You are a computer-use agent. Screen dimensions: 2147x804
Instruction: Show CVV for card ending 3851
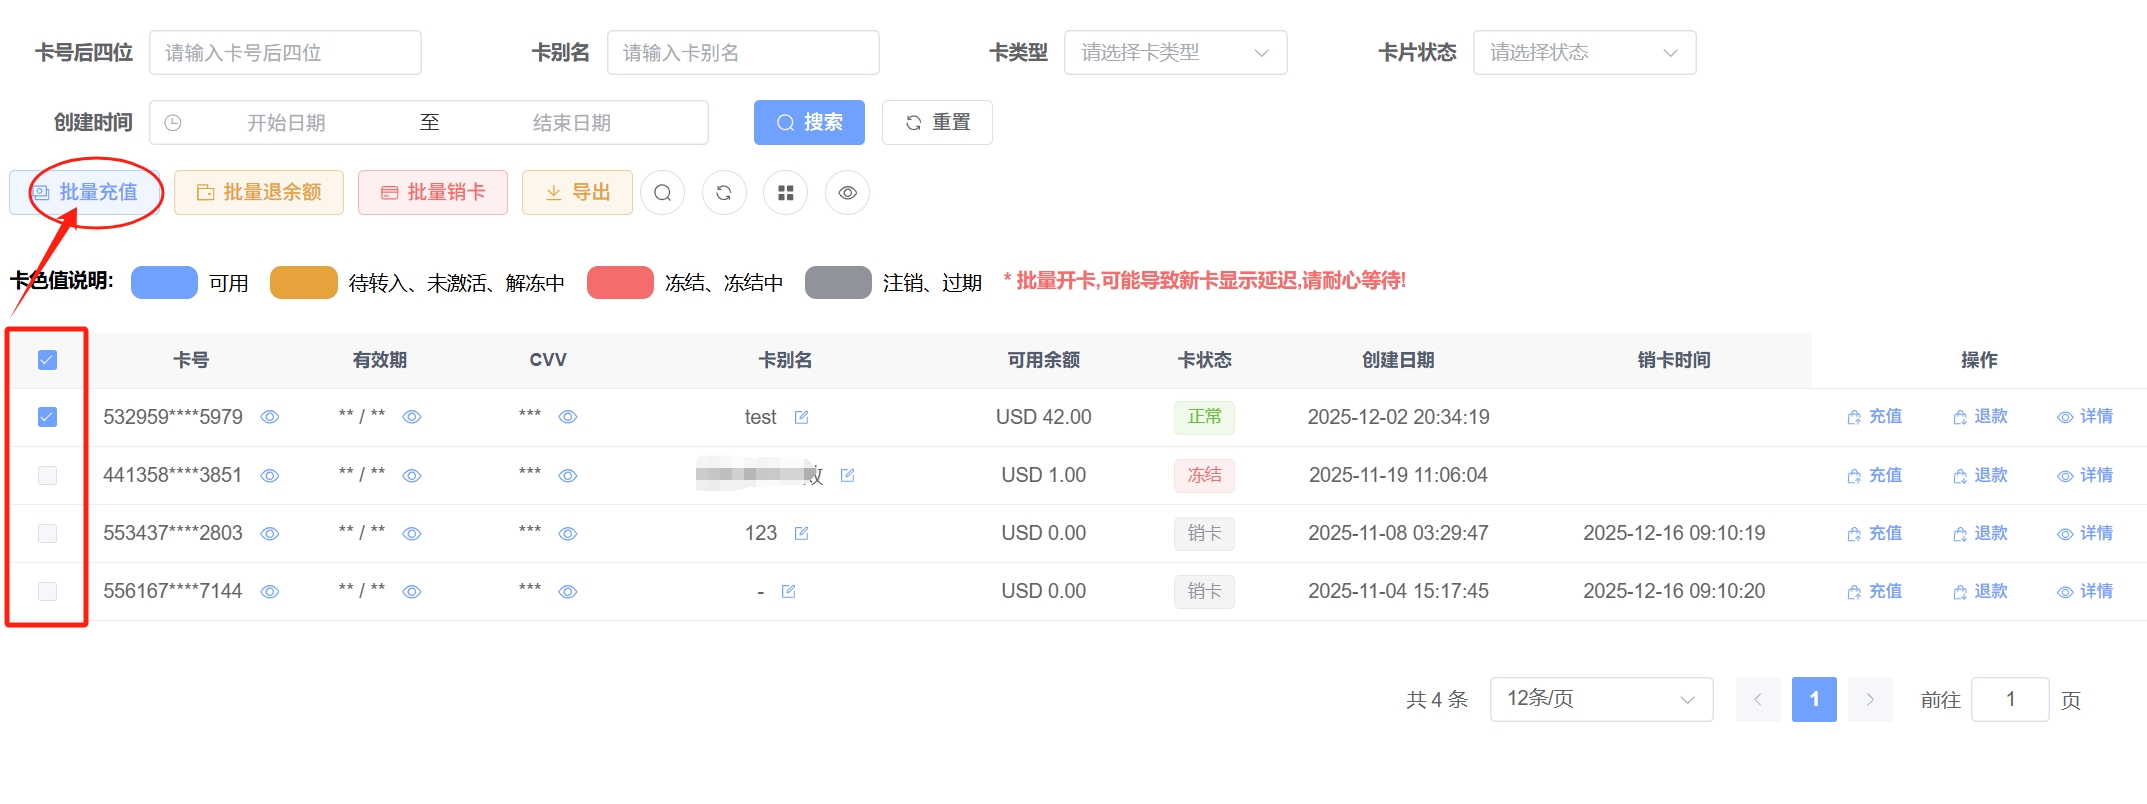point(568,476)
